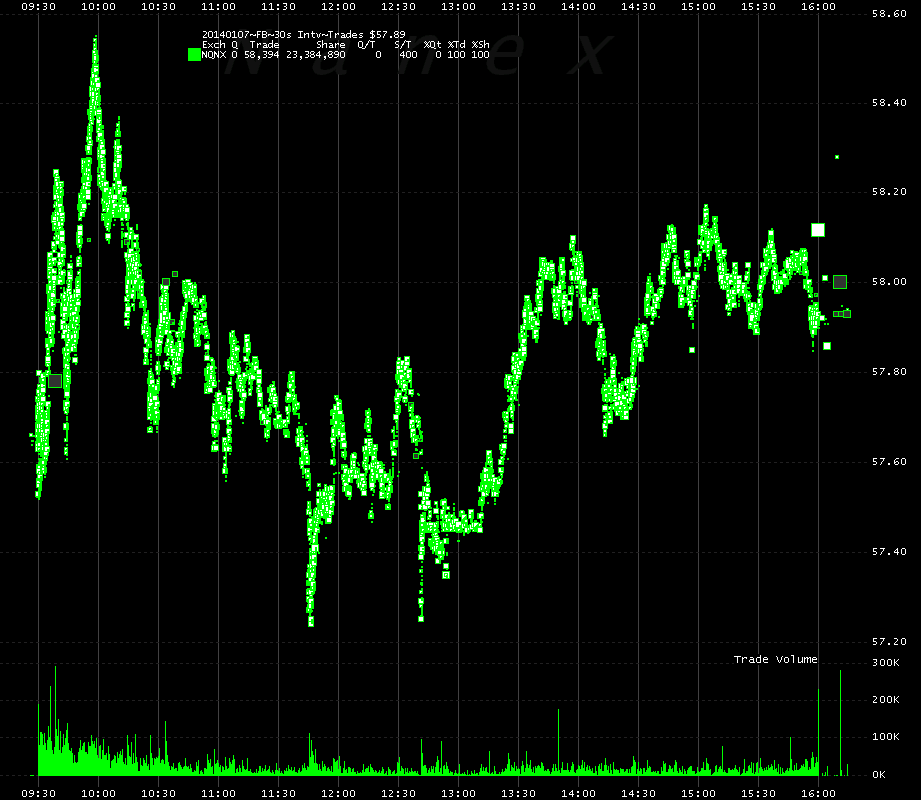Image resolution: width=921 pixels, height=800 pixels.
Task: Click 15:00 on the bottom time axis
Action: tap(698, 794)
